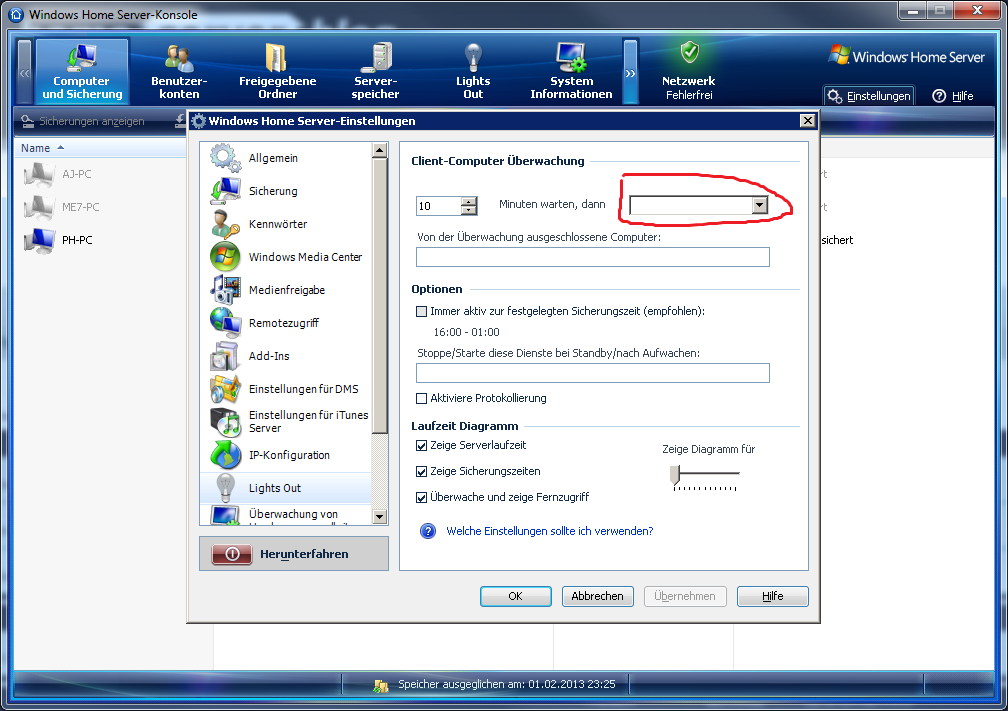Image resolution: width=1008 pixels, height=711 pixels.
Task: Click Sicherungen anzeigen in the console toolbar
Action: (83, 121)
